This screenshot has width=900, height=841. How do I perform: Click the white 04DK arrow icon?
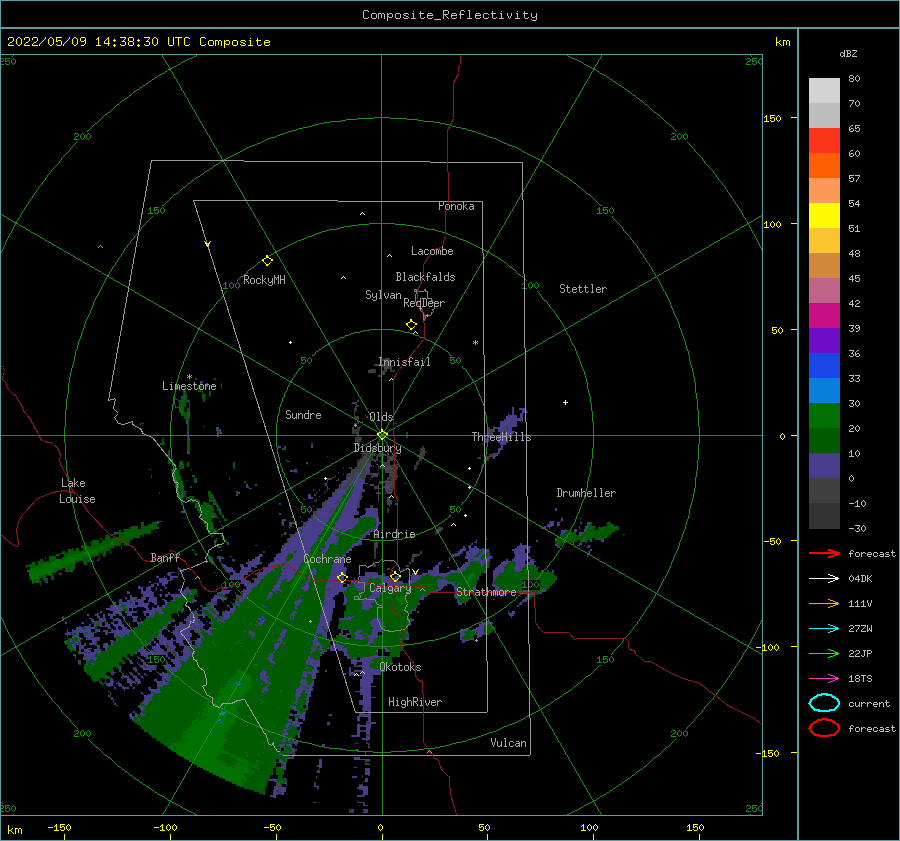(824, 578)
